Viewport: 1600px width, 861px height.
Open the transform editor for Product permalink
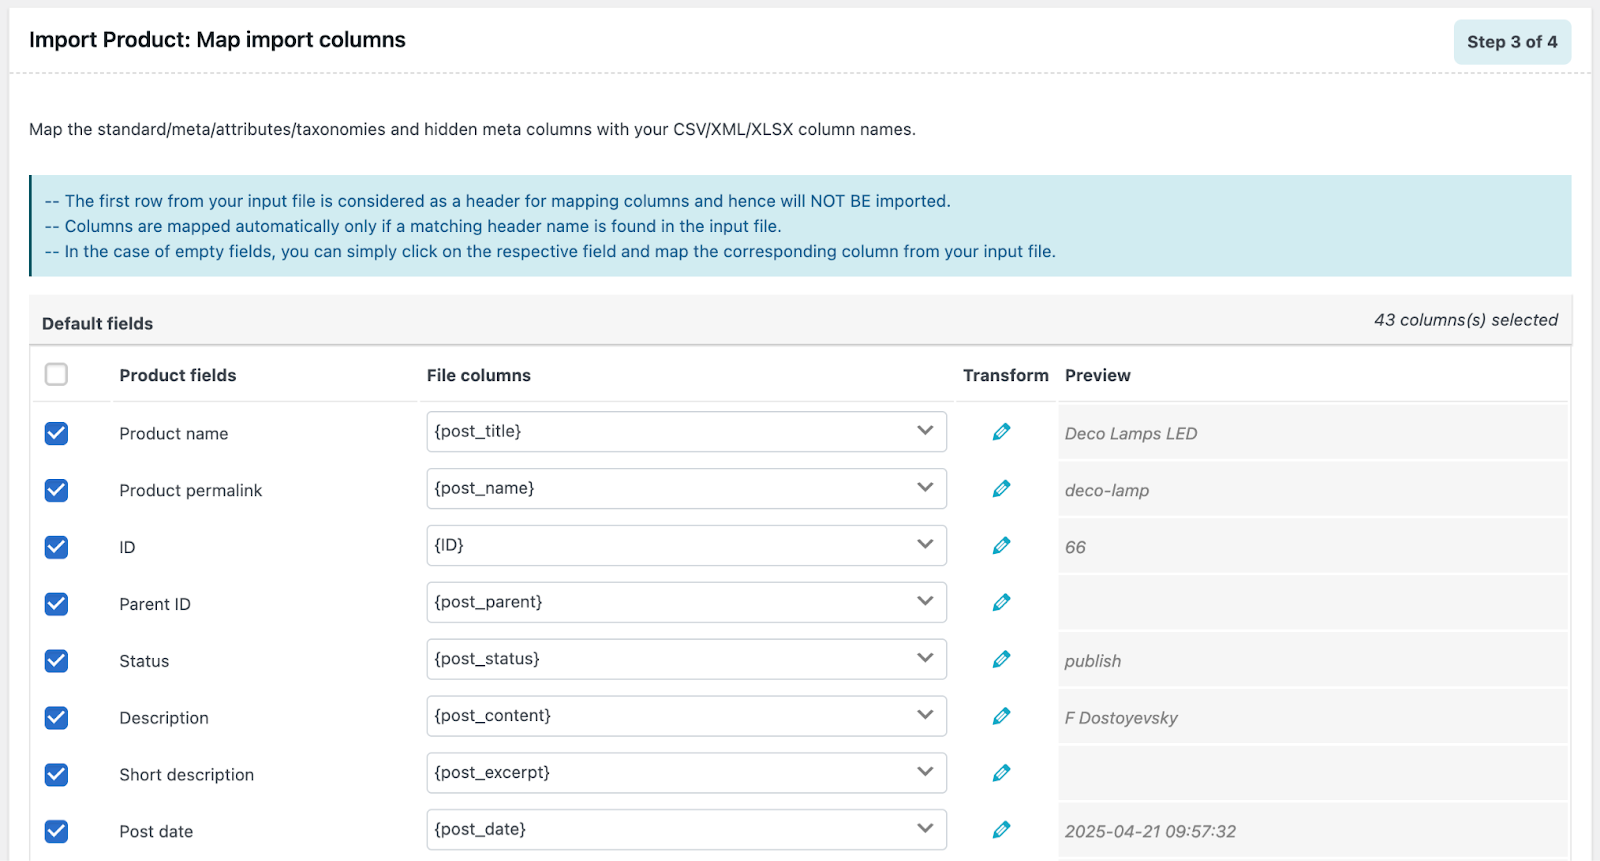1001,489
